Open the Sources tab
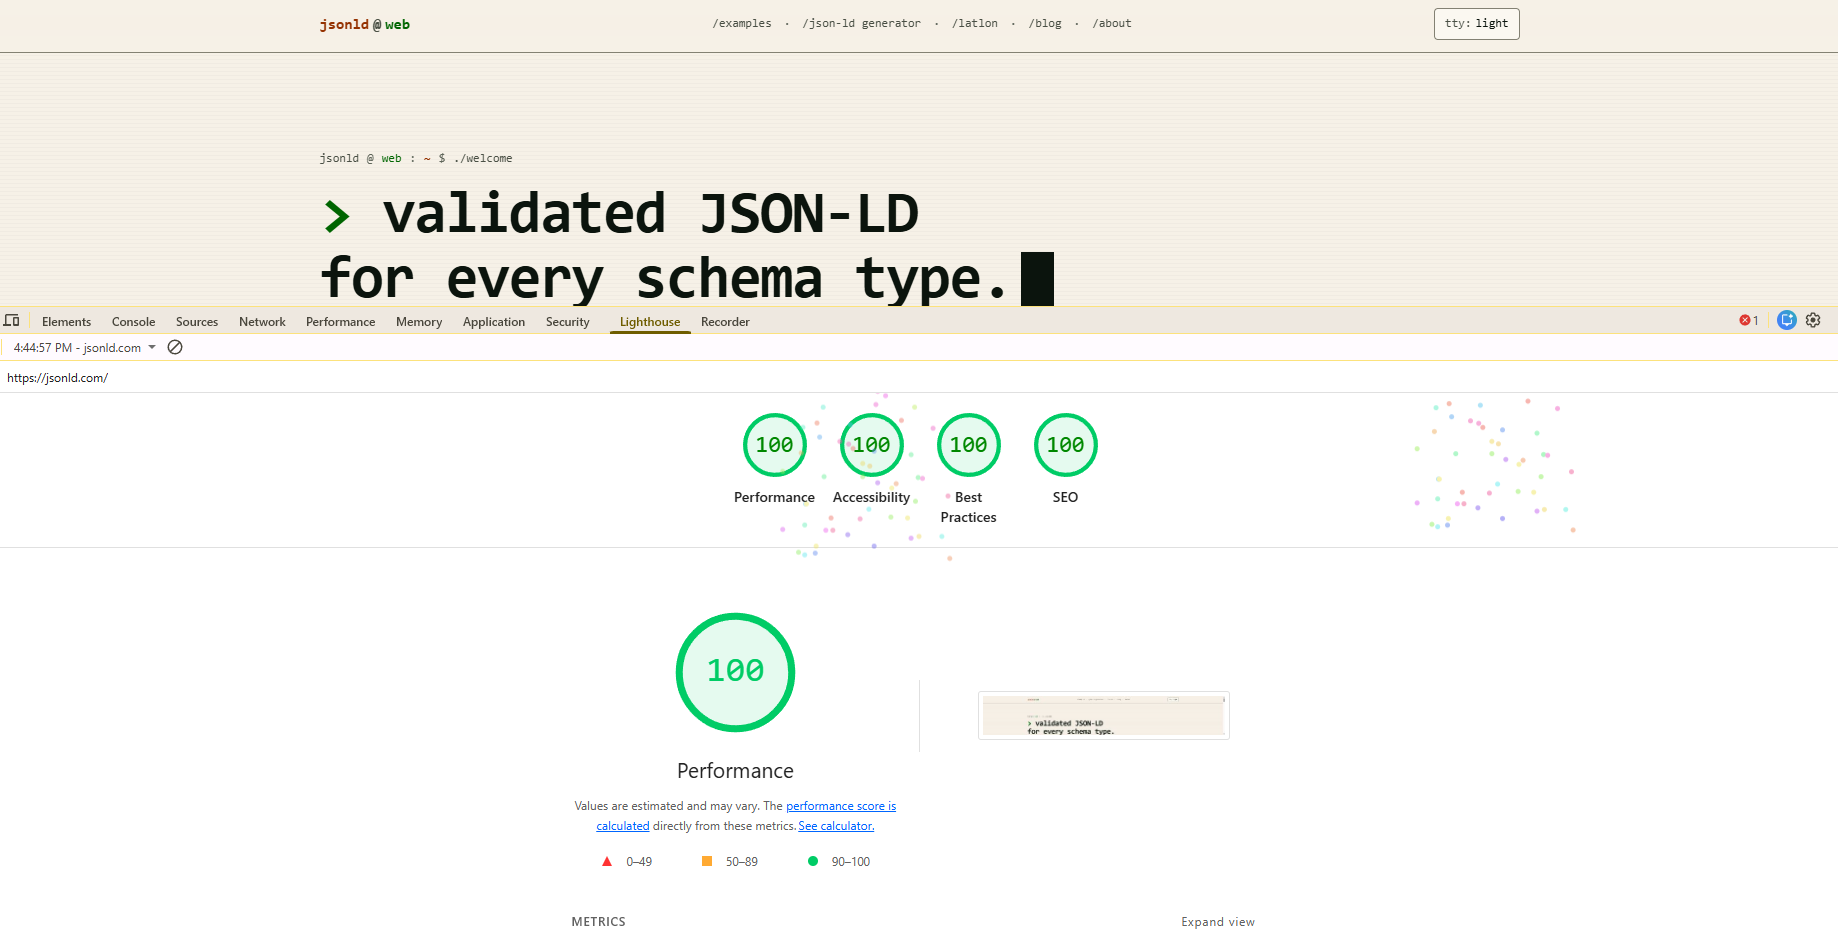The height and width of the screenshot is (938, 1838). point(197,322)
